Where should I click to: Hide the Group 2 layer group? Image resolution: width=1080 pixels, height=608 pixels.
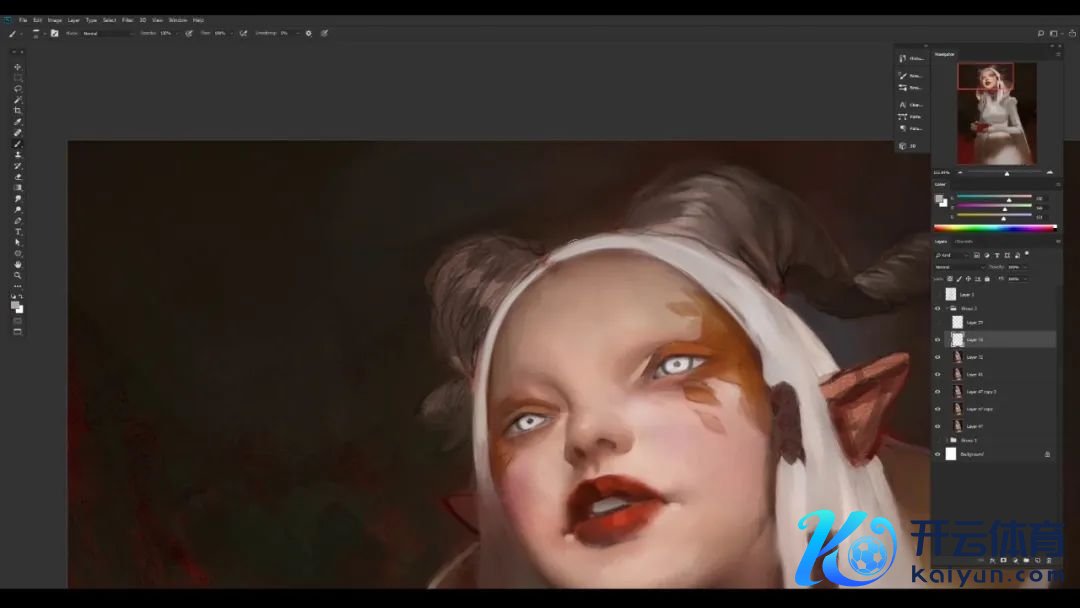tap(937, 309)
